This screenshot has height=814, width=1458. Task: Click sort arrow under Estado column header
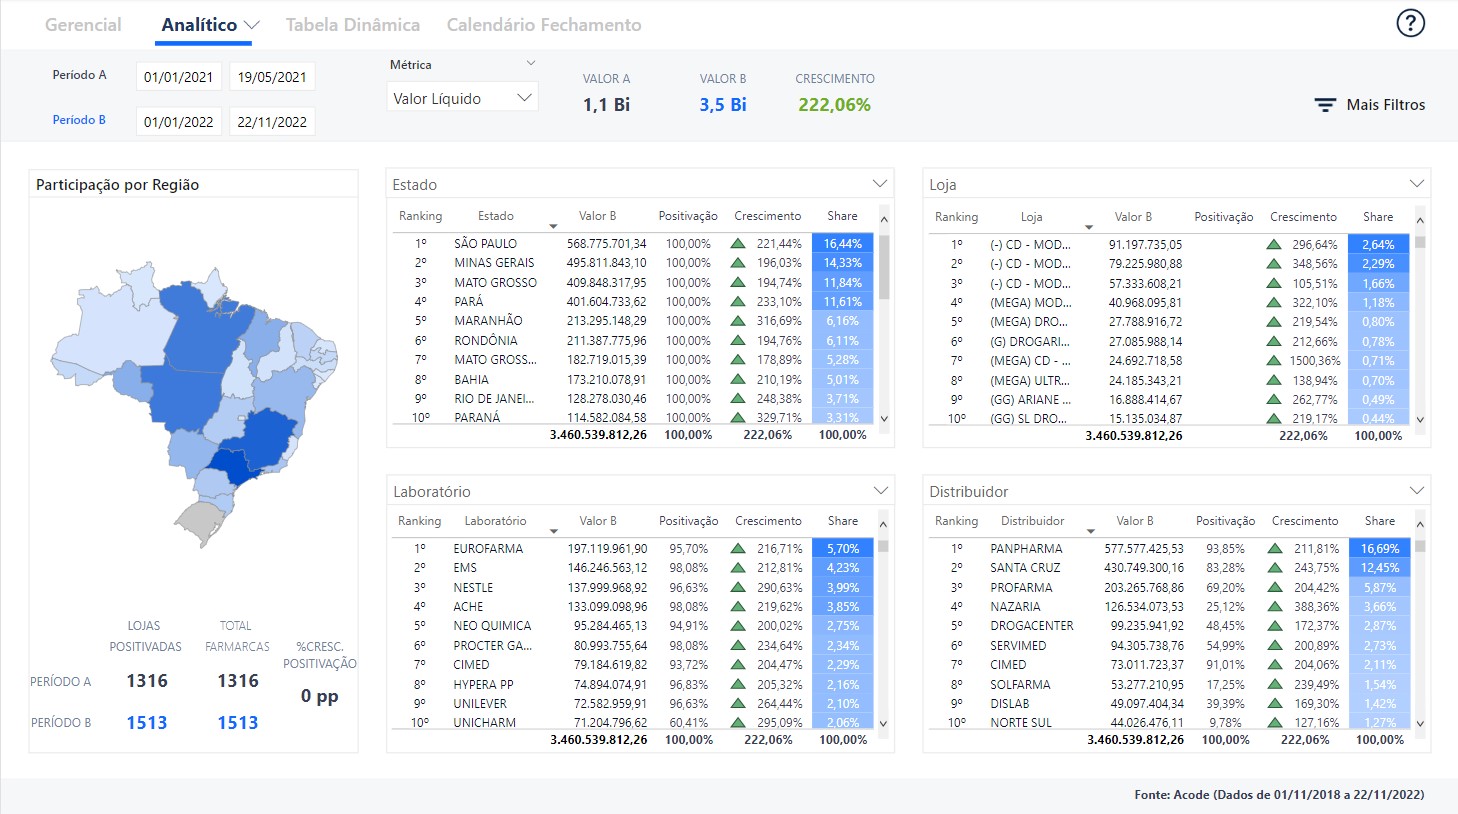pos(553,226)
